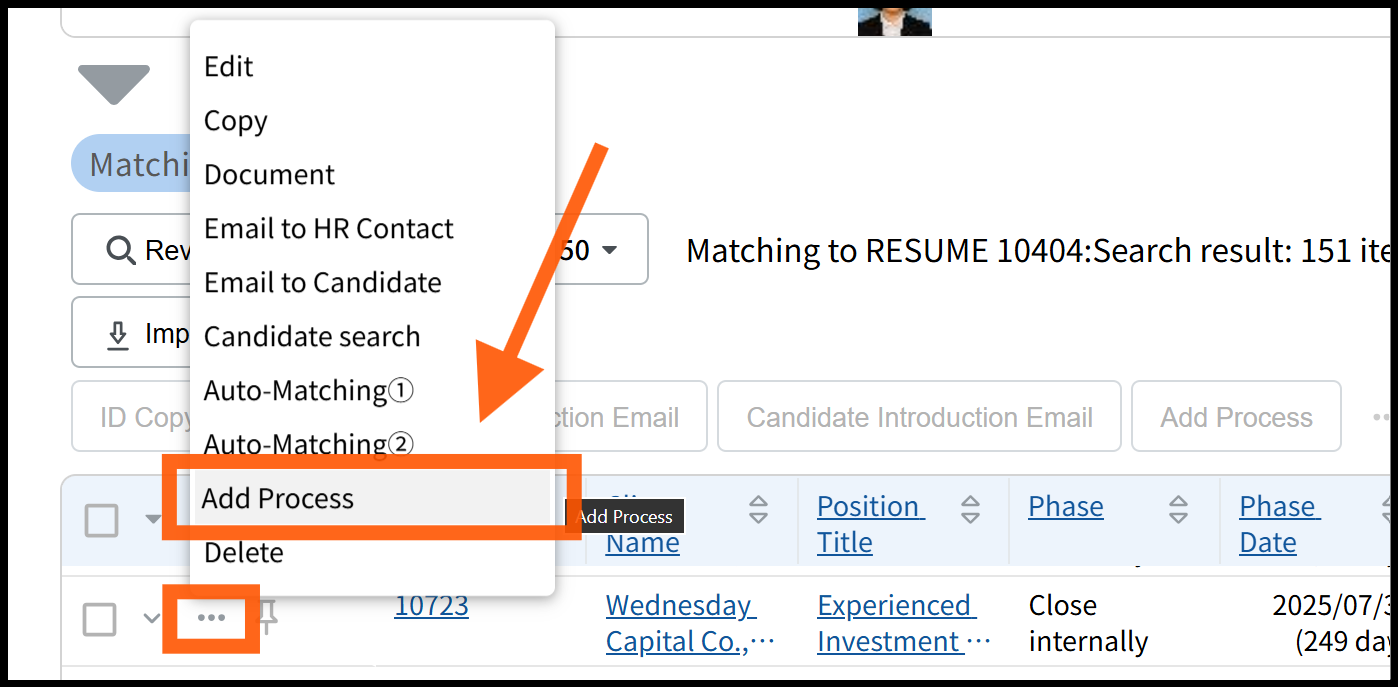Open the header checkbox dropdown arrow
1398x687 pixels.
click(152, 520)
